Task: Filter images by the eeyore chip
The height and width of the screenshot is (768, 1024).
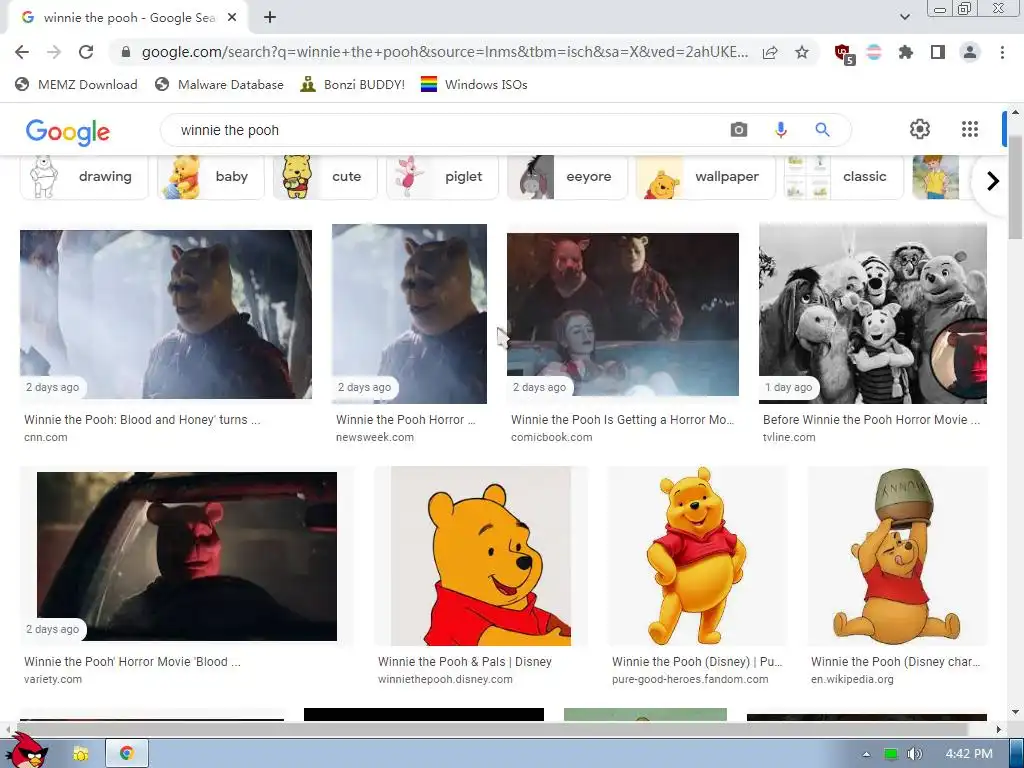Action: pyautogui.click(x=567, y=177)
